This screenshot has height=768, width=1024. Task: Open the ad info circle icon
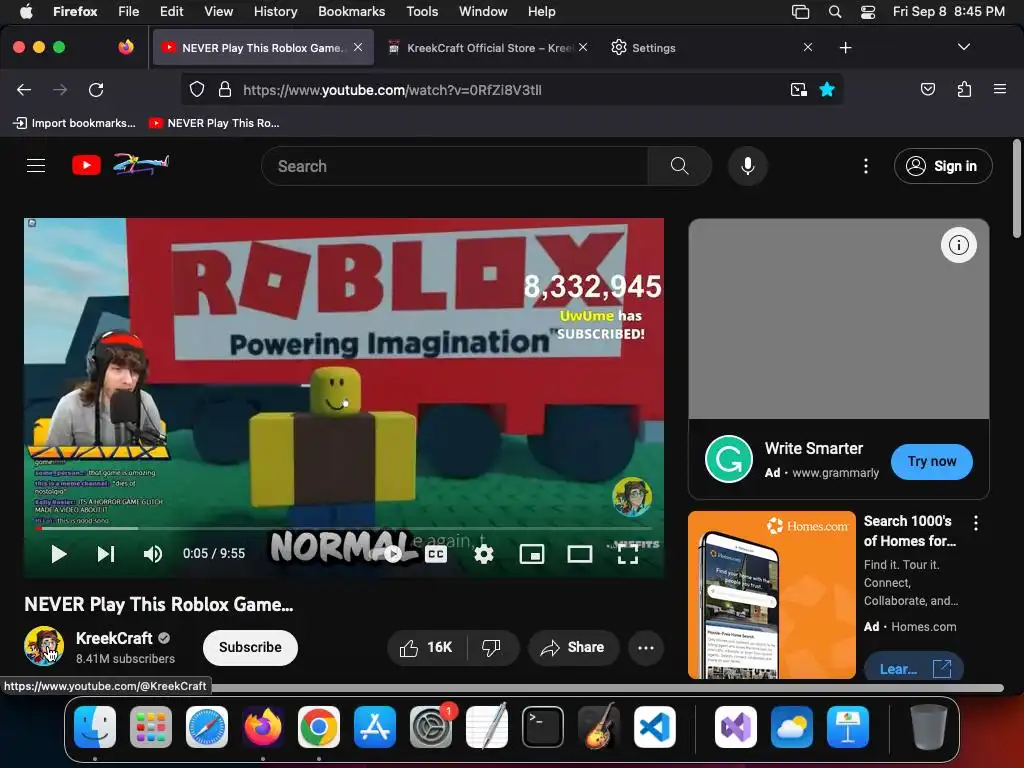[958, 245]
